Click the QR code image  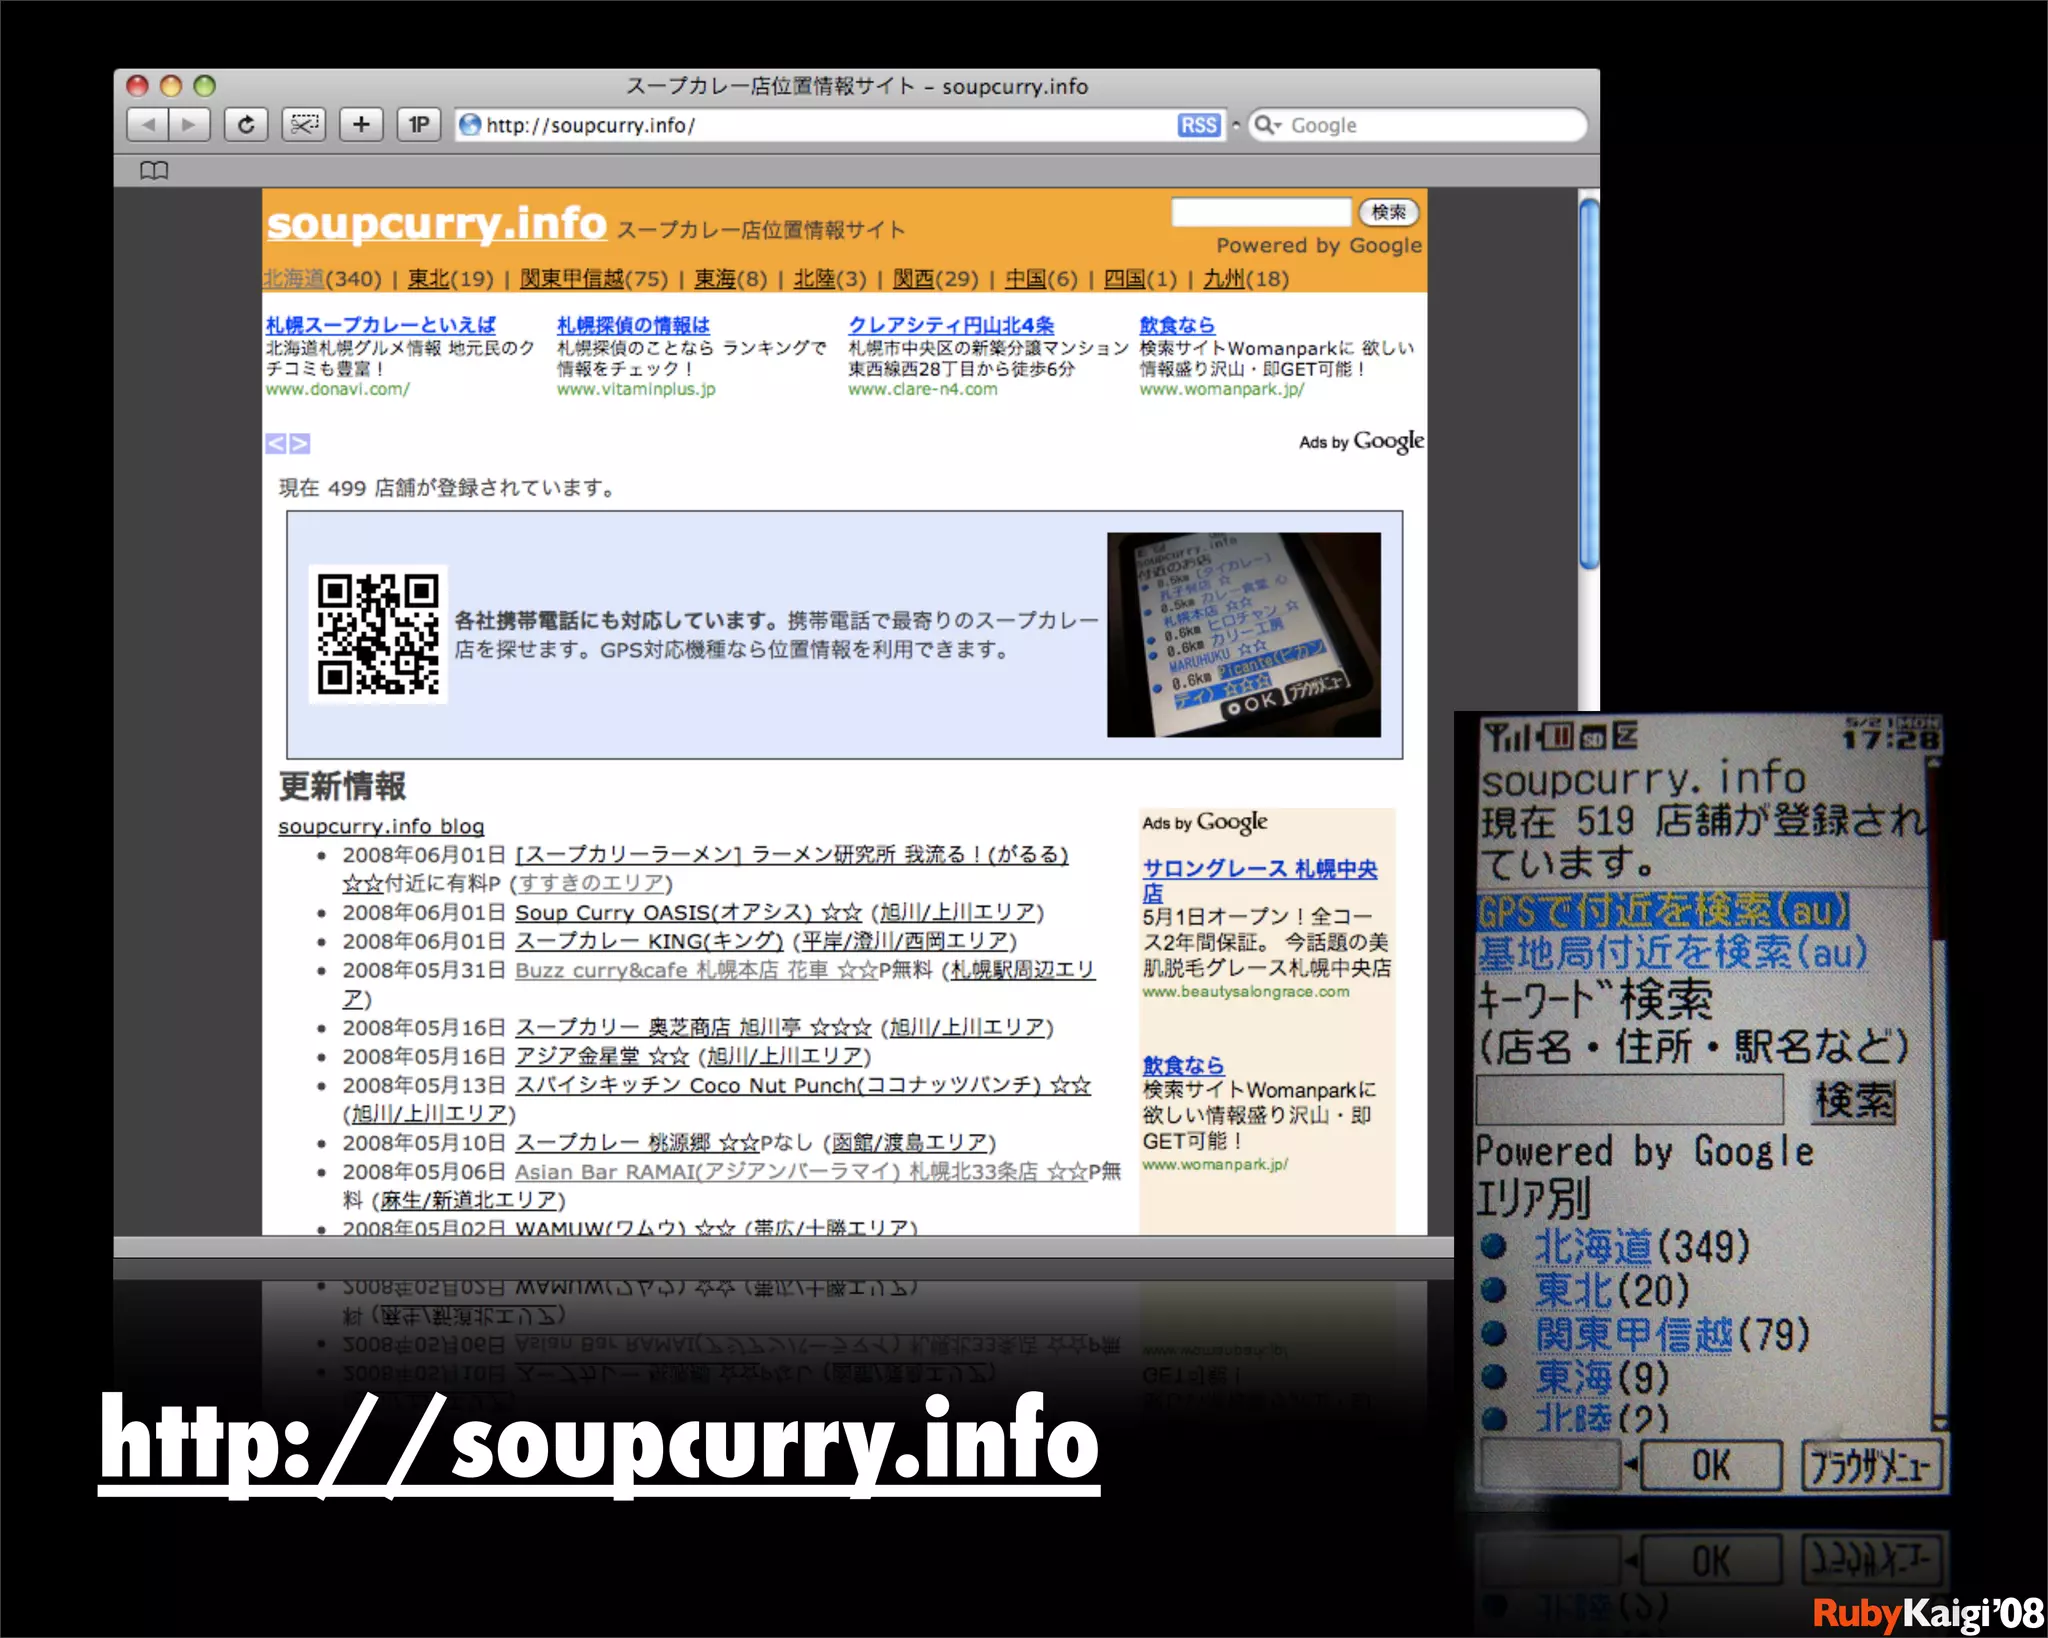(378, 634)
